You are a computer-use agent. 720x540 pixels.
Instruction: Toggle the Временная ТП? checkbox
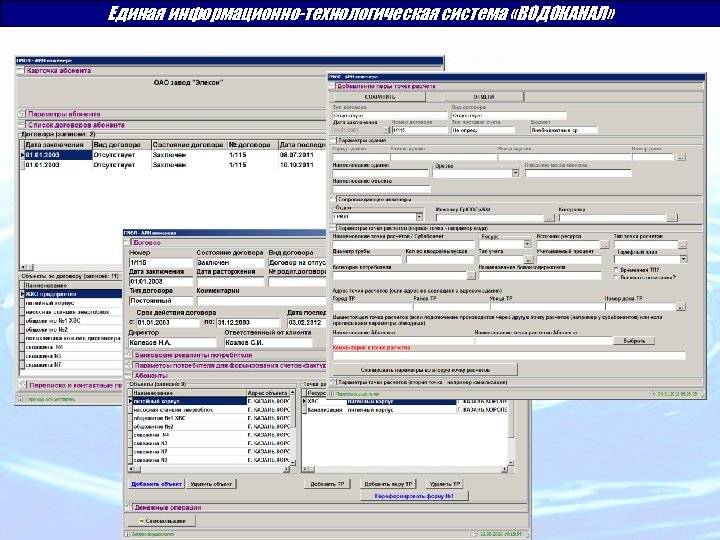(x=616, y=270)
